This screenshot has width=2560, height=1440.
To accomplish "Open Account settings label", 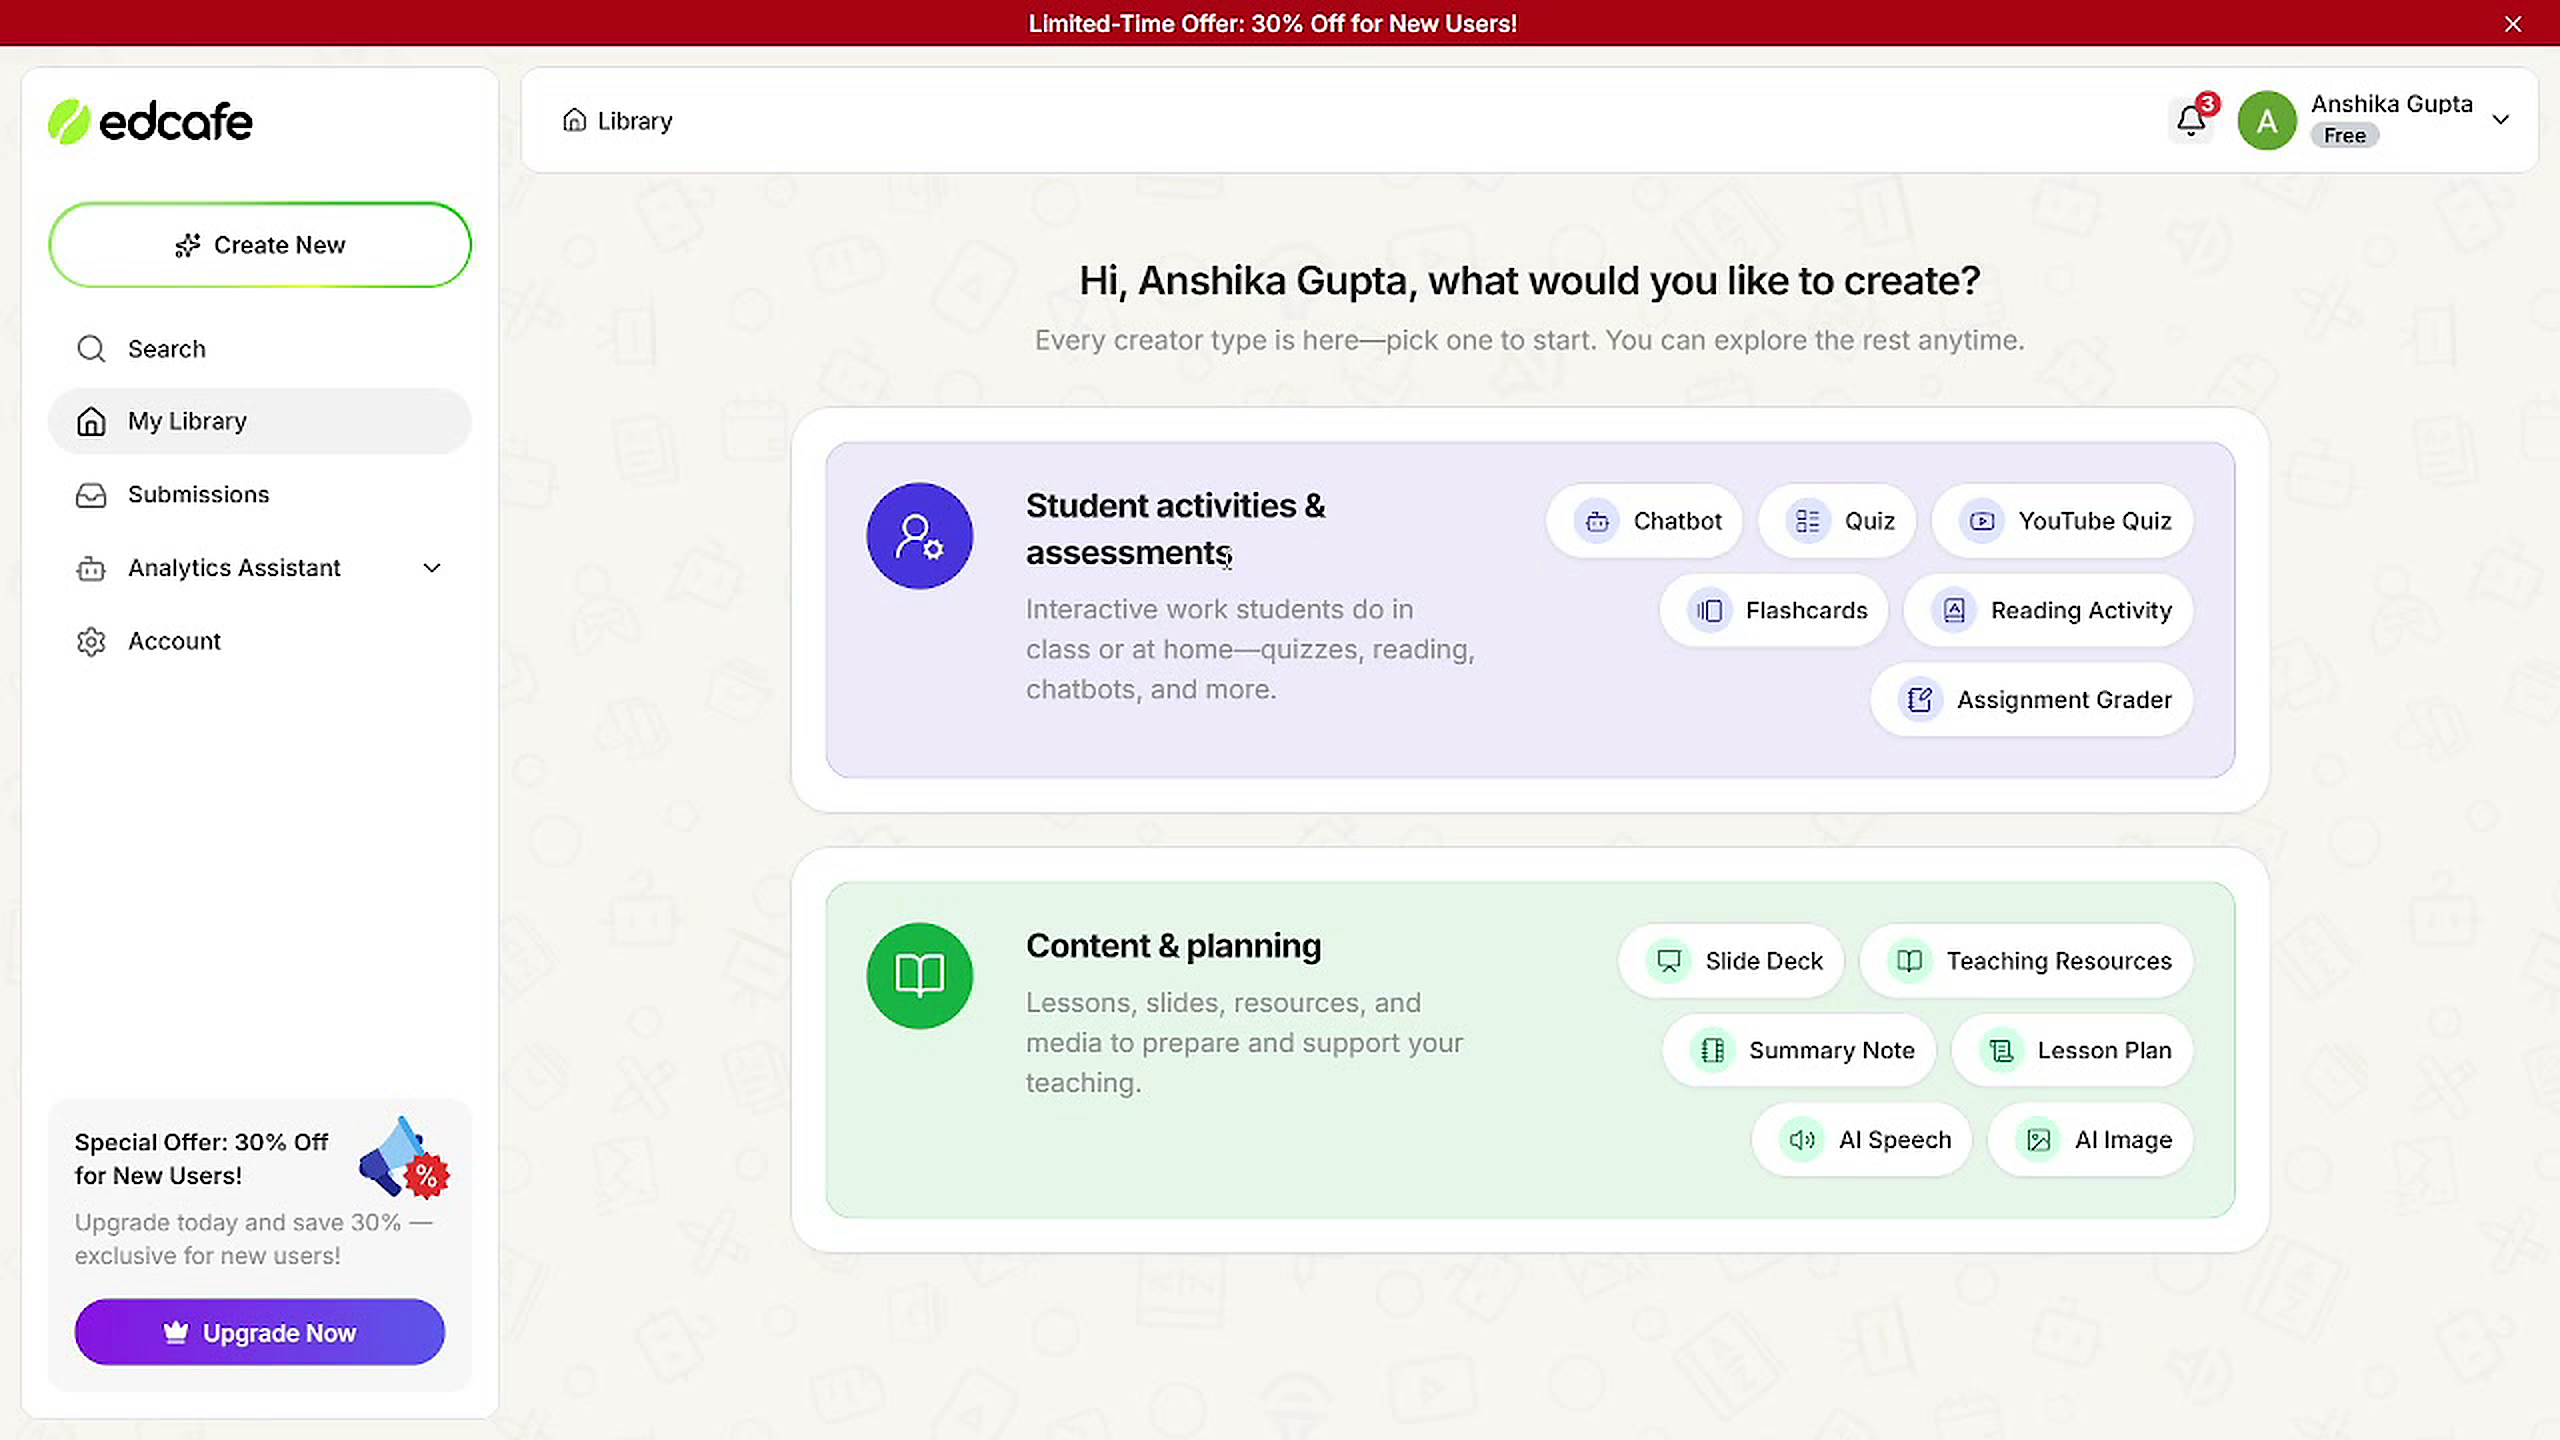I will tap(174, 641).
